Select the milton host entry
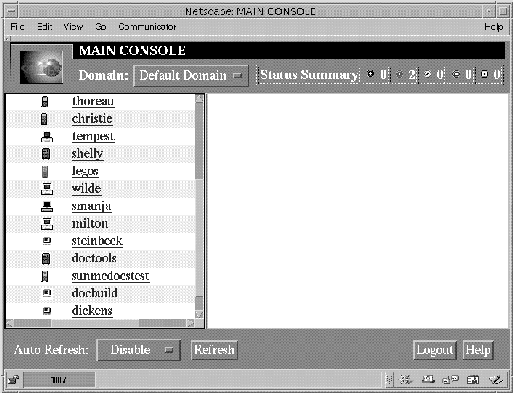The width and height of the screenshot is (513, 393). click(90, 224)
